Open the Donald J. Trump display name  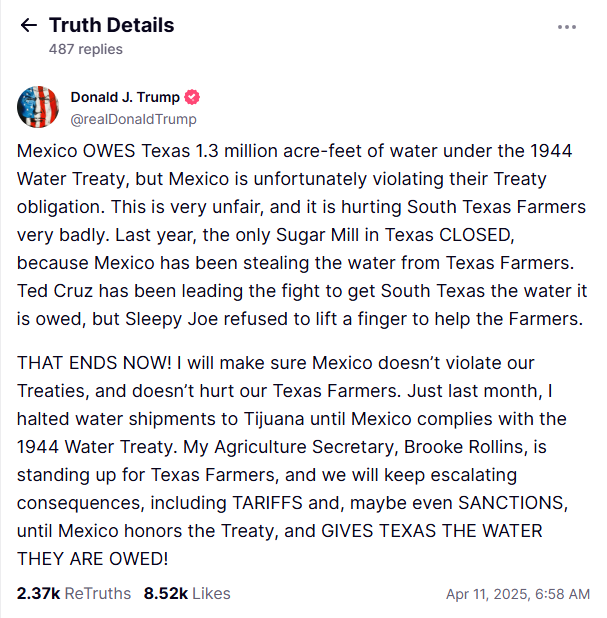125,97
